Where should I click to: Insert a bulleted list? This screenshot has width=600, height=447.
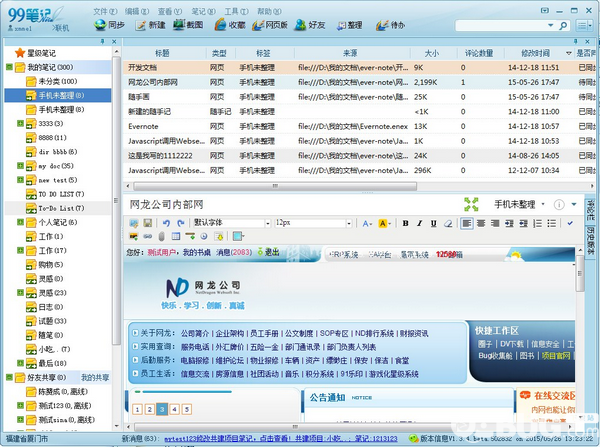[x=551, y=223]
